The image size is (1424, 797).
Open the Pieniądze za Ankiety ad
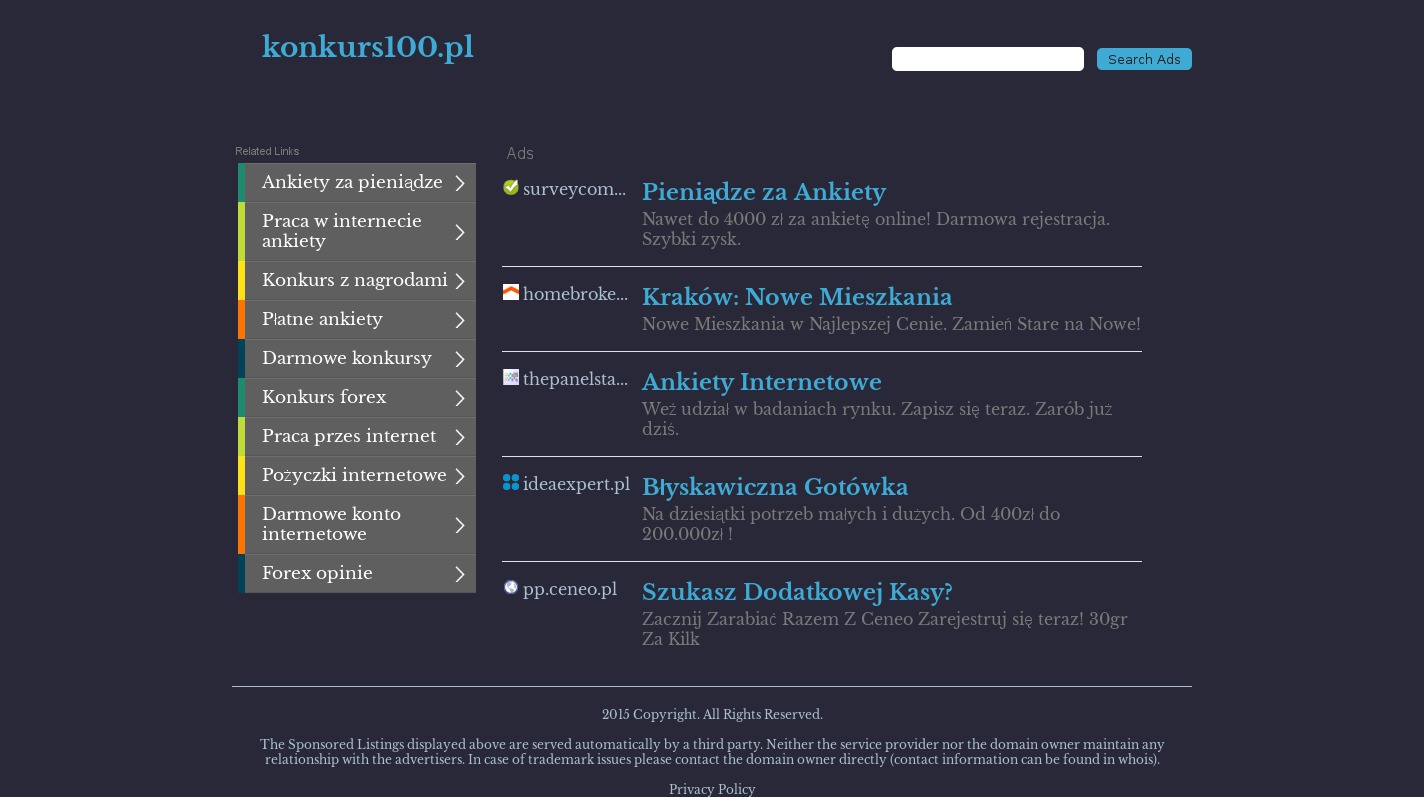(x=764, y=192)
